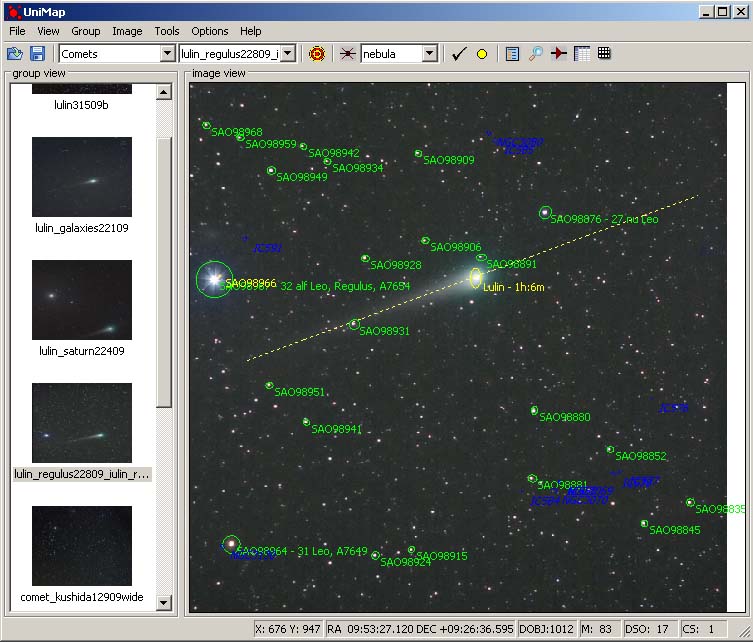Click the yellow circle toolbar icon
The width and height of the screenshot is (753, 642).
tap(482, 54)
